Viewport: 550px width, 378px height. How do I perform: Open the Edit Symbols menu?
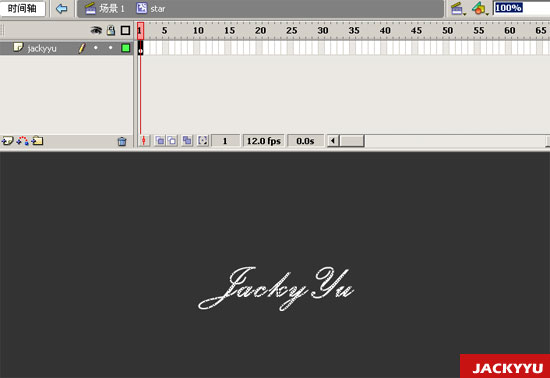coord(479,8)
